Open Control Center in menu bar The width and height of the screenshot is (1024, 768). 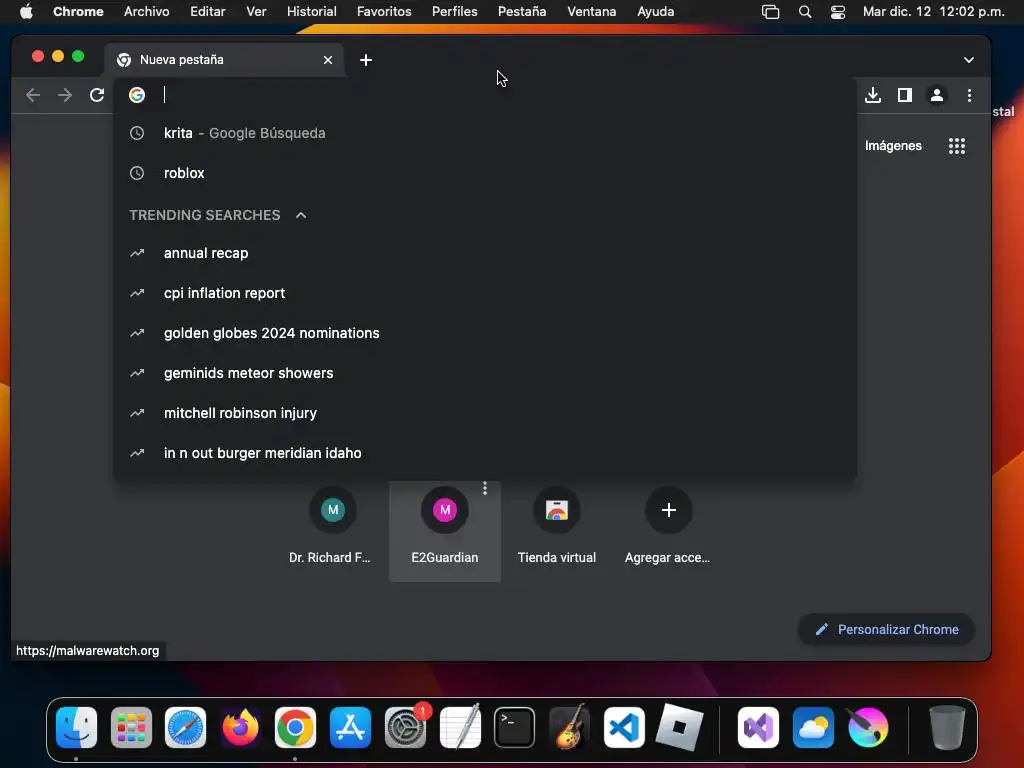tap(838, 12)
